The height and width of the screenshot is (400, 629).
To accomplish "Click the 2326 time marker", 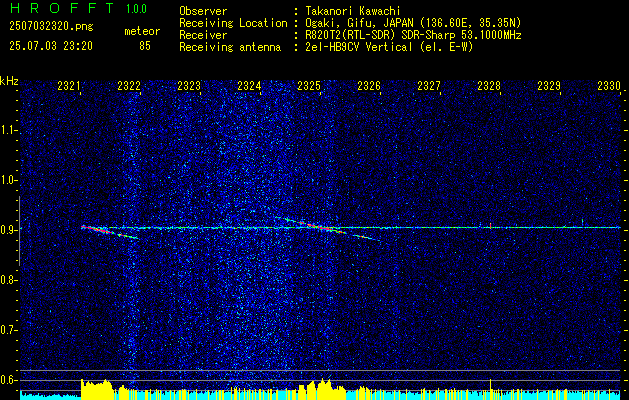I will pos(369,86).
